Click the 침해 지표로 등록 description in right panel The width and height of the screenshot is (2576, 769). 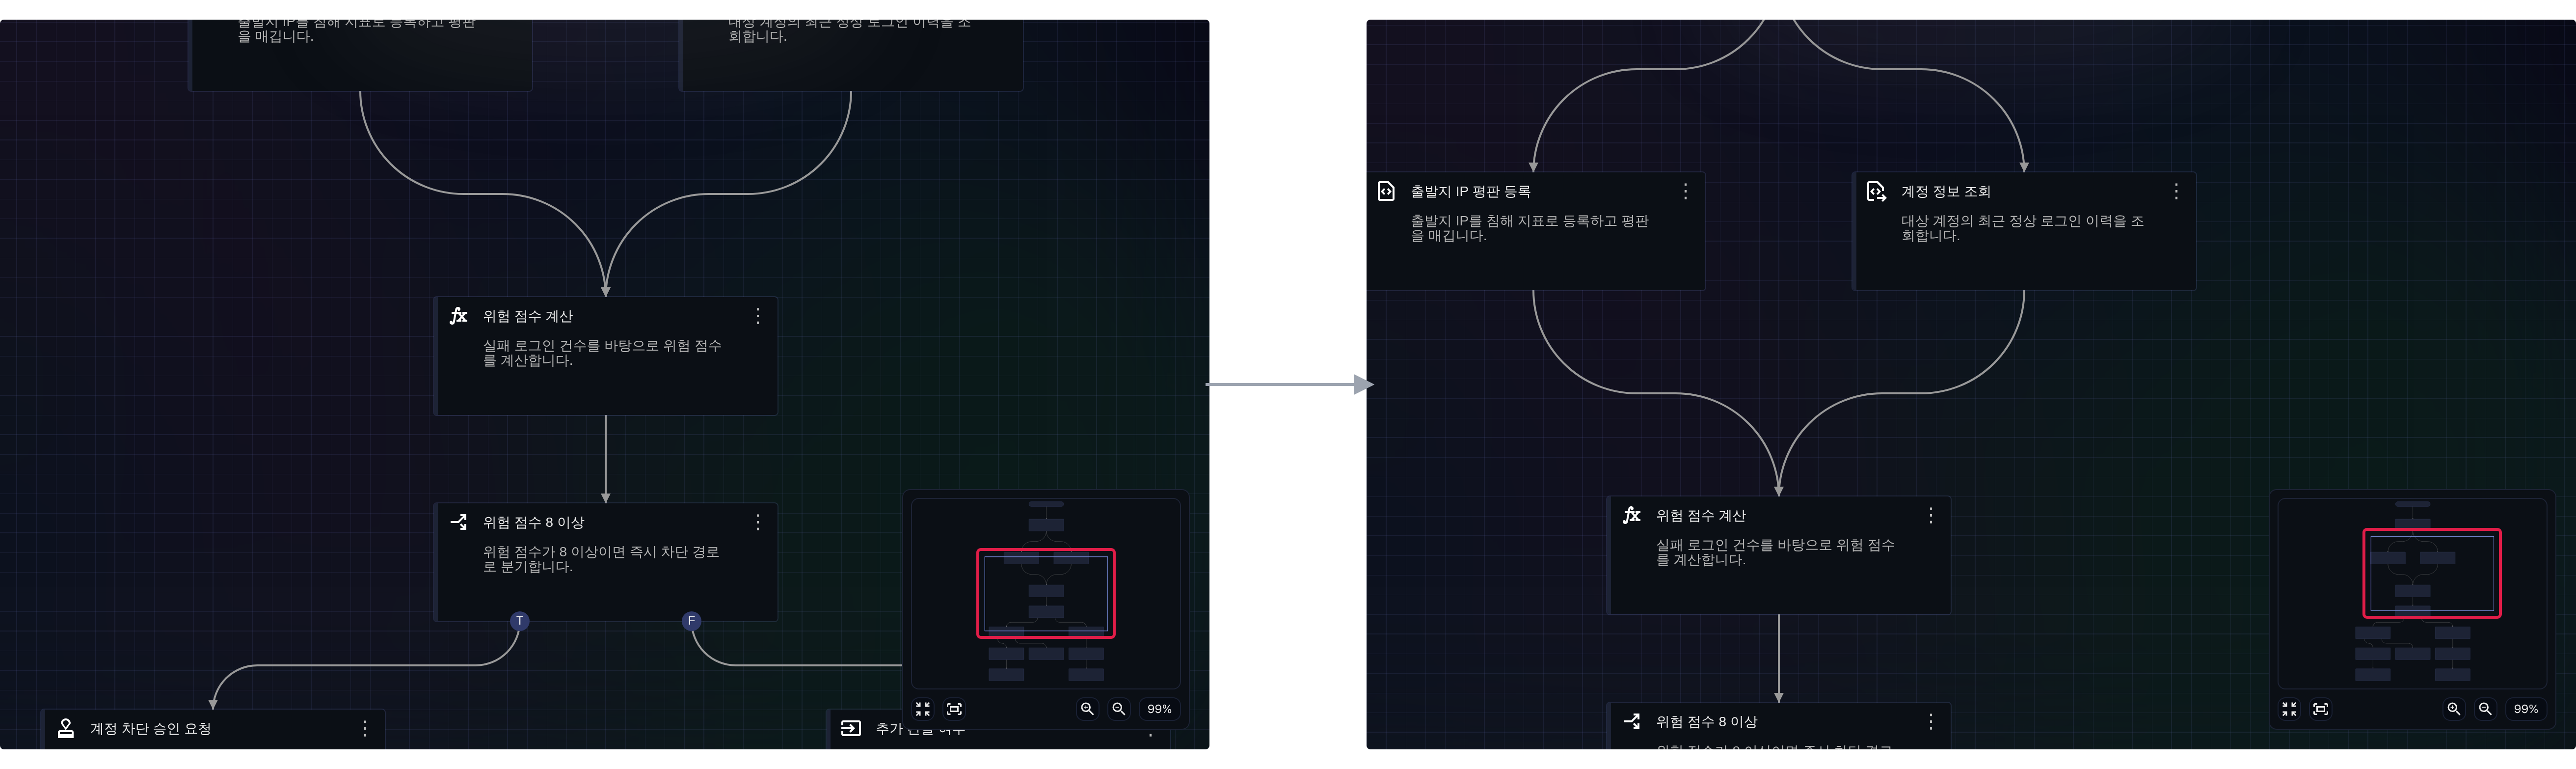click(x=1530, y=228)
